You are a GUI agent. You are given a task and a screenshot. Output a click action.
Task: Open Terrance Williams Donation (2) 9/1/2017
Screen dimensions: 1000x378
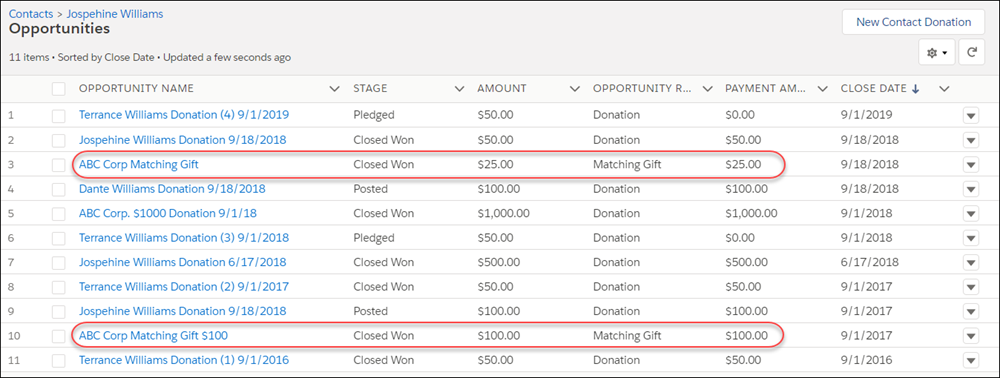click(x=184, y=287)
